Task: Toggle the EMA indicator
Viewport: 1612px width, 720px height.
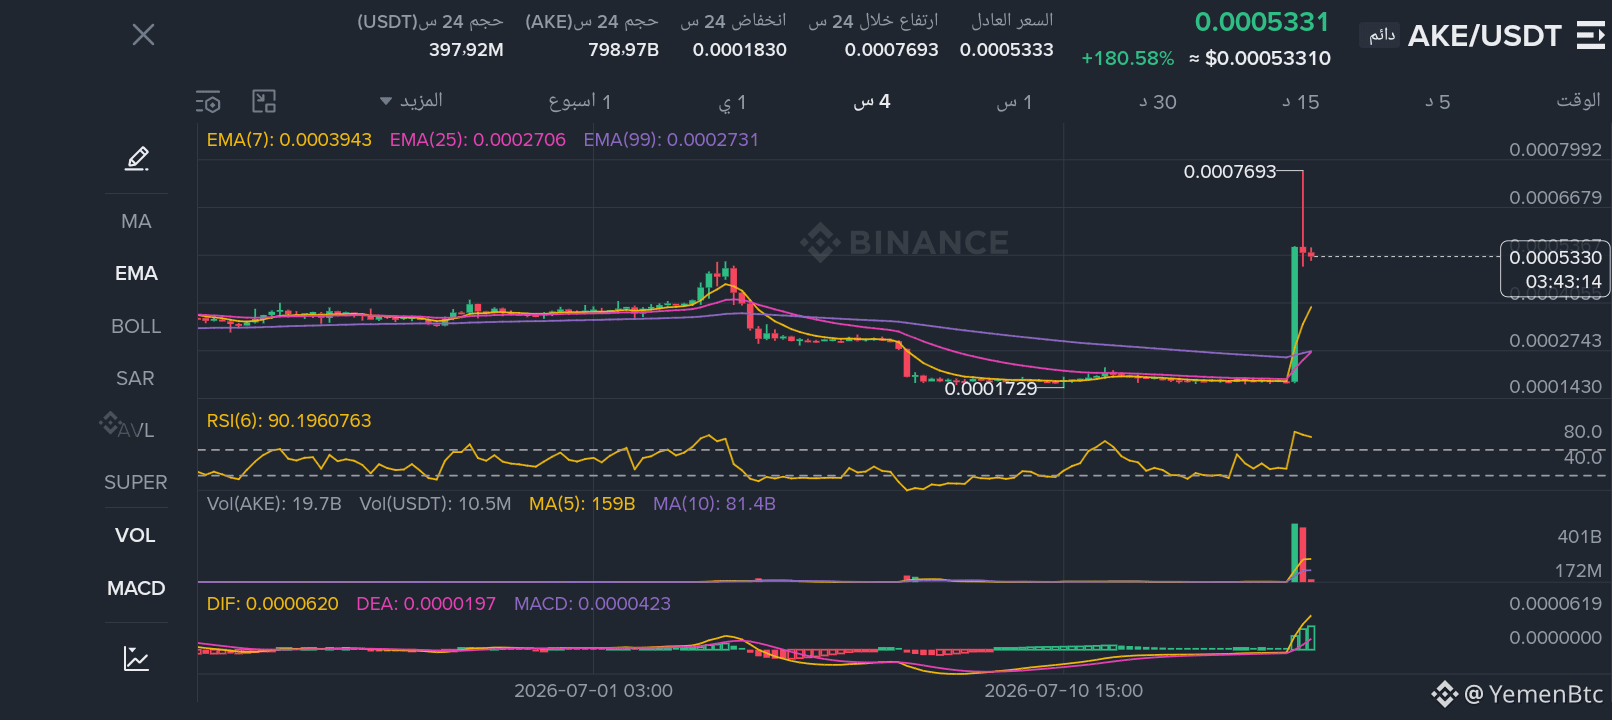Action: point(136,273)
